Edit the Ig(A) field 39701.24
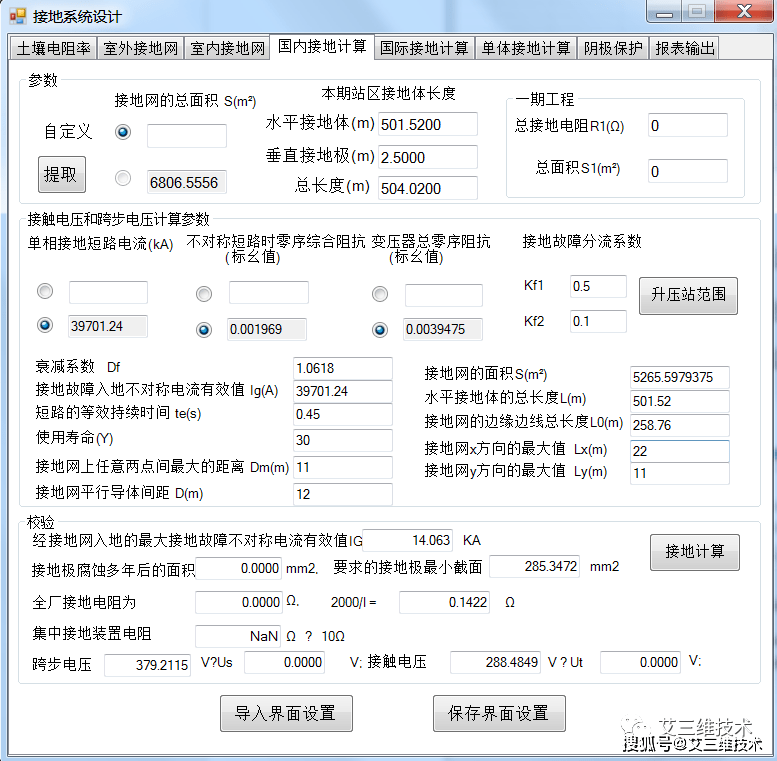Image resolution: width=777 pixels, height=761 pixels. (x=342, y=391)
